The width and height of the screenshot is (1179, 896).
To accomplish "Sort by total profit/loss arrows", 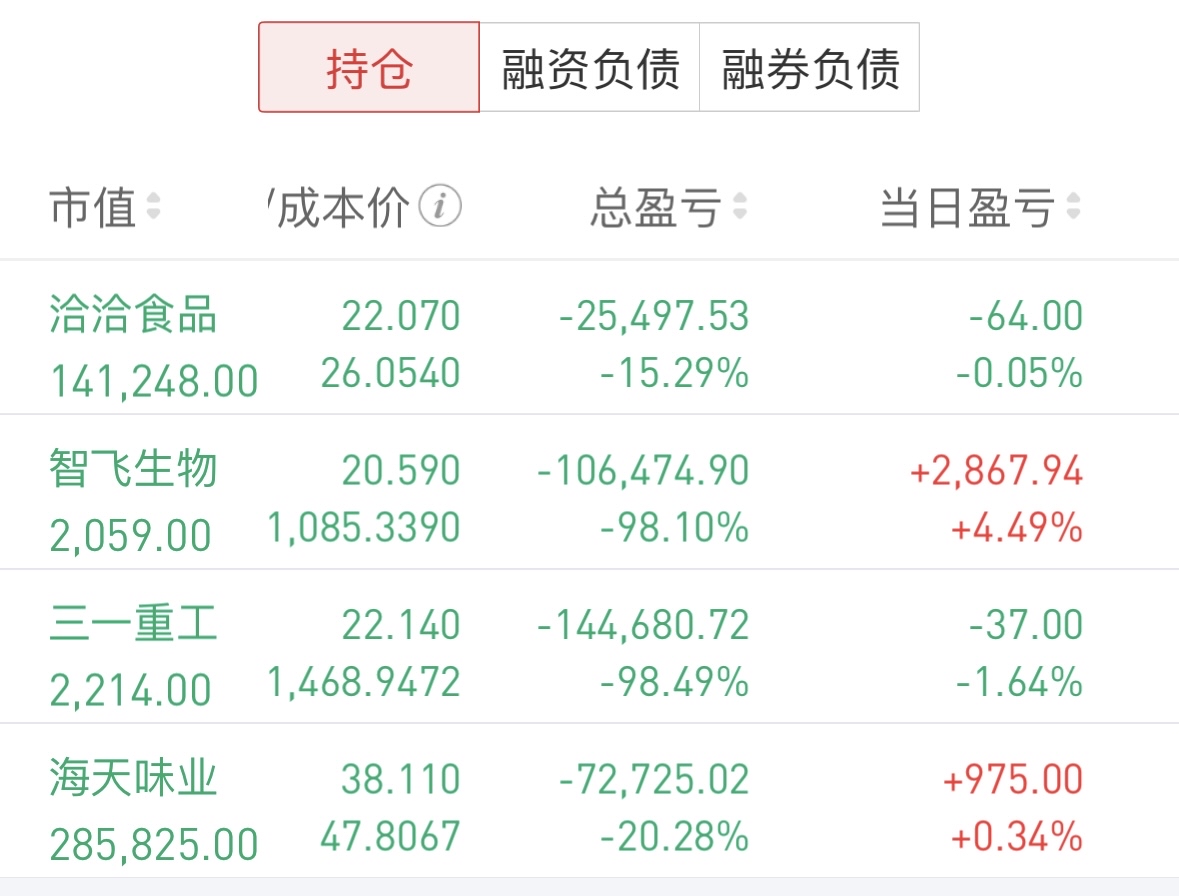I will pos(740,206).
